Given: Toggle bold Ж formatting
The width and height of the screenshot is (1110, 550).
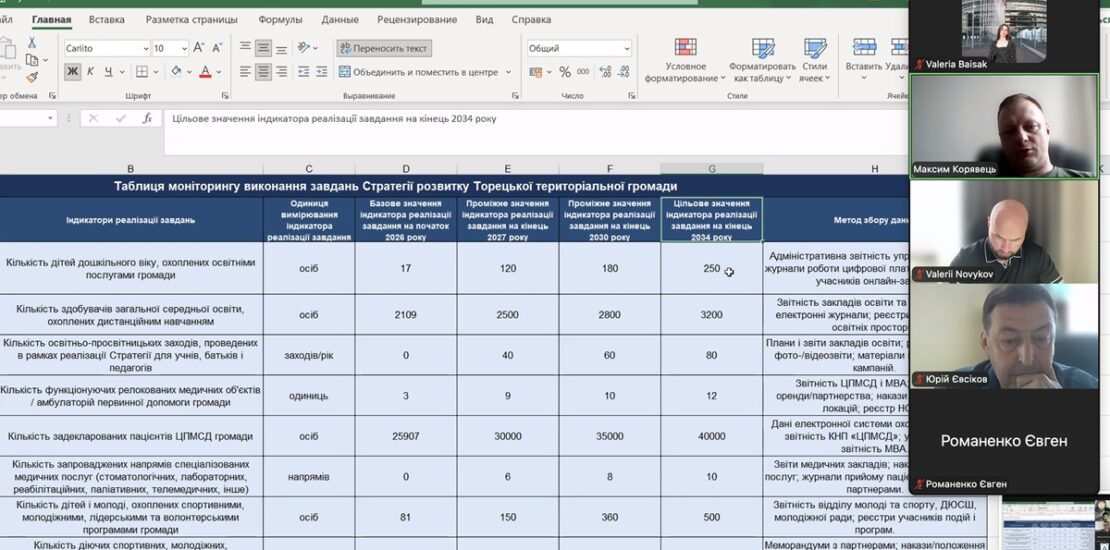Looking at the screenshot, I should pyautogui.click(x=72, y=71).
